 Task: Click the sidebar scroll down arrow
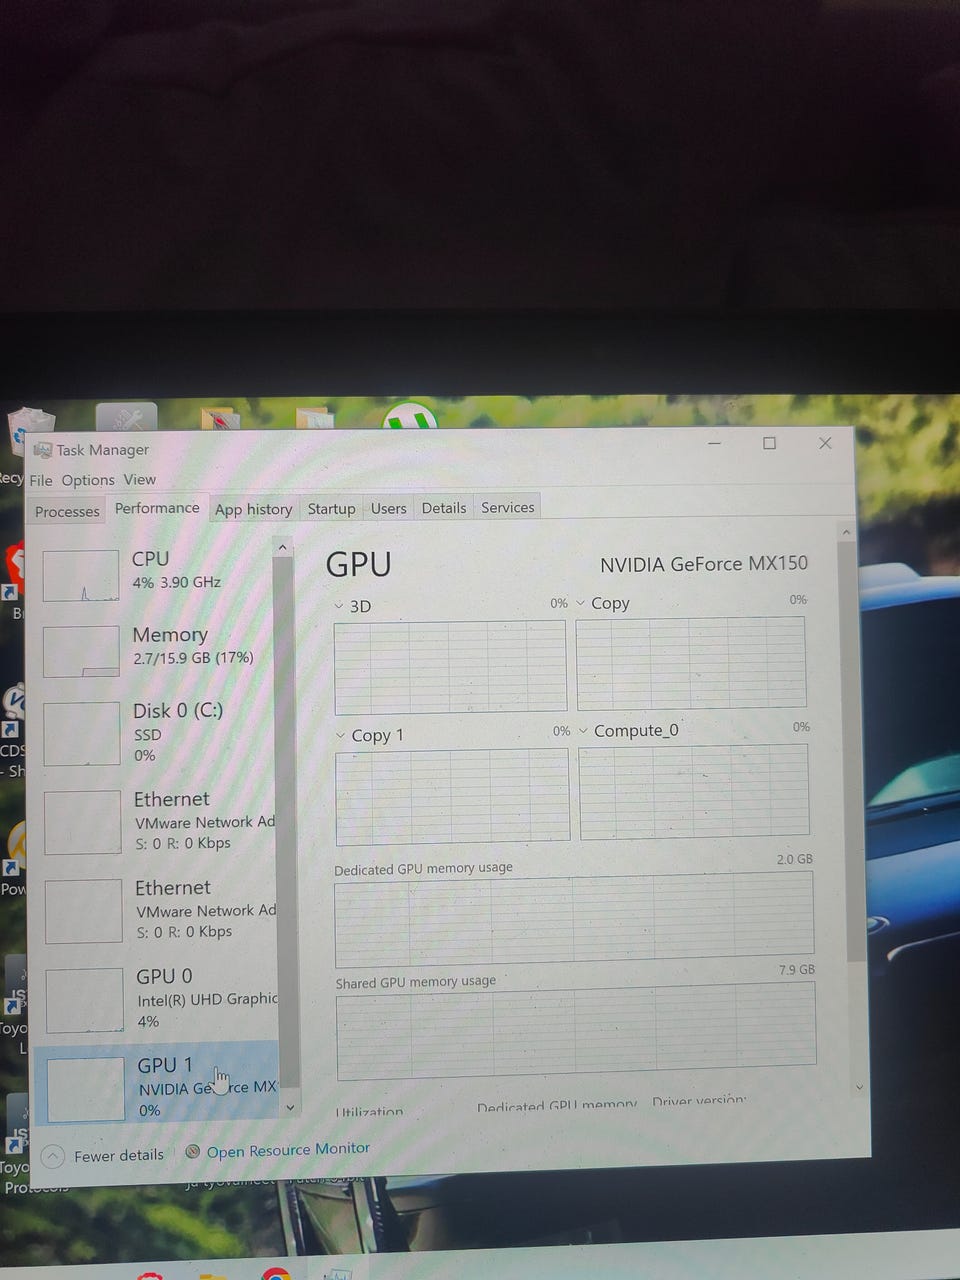(x=290, y=1107)
